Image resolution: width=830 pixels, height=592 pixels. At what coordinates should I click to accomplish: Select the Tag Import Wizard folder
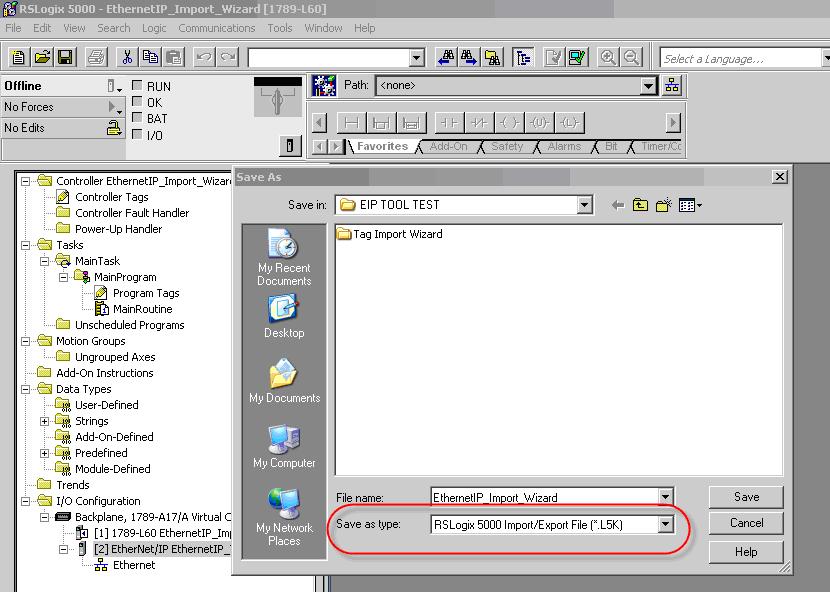(390, 234)
